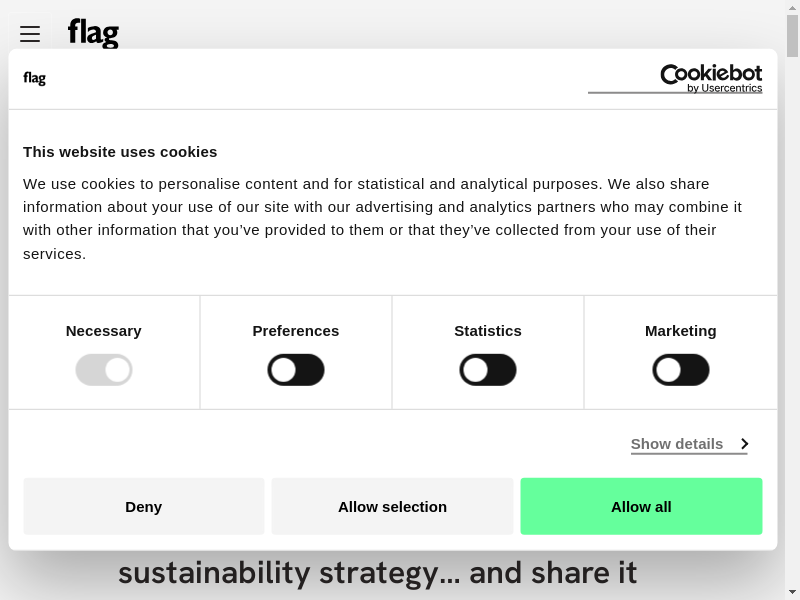Click the scrollbar down arrow
The height and width of the screenshot is (600, 800).
793,593
